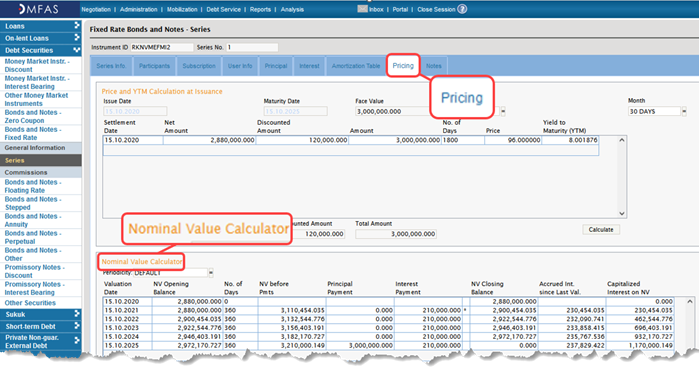Open Bonds and Notes - Other
This screenshot has width=699, height=367.
(33, 254)
